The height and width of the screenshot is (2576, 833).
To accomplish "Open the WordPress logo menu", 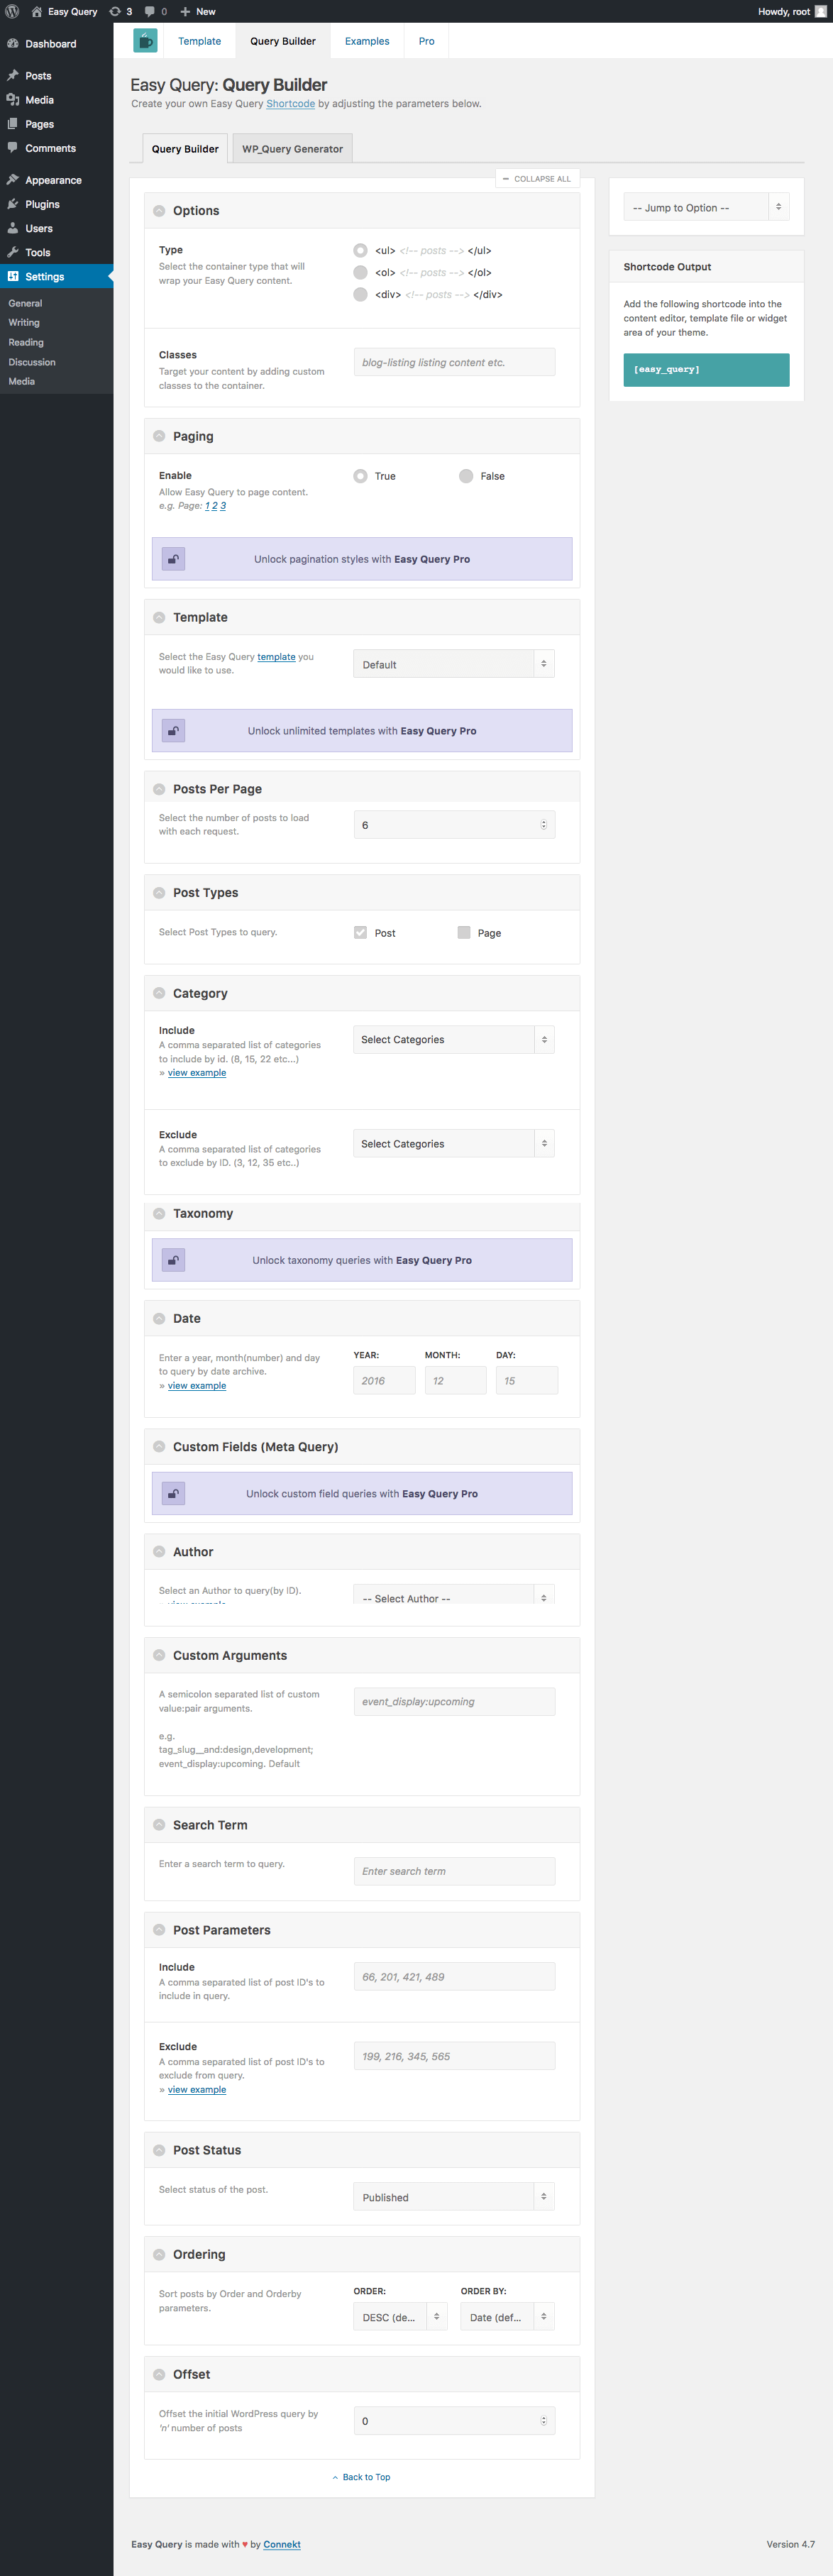I will tap(12, 11).
